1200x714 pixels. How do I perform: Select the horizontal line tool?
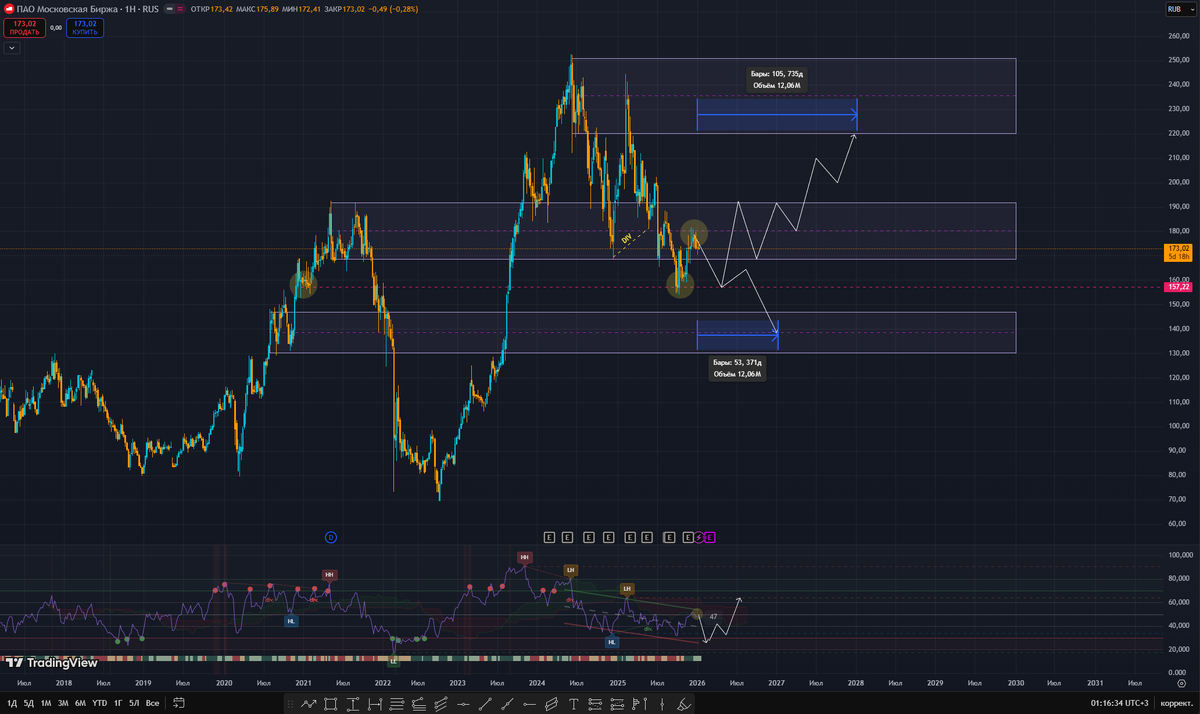pos(463,704)
